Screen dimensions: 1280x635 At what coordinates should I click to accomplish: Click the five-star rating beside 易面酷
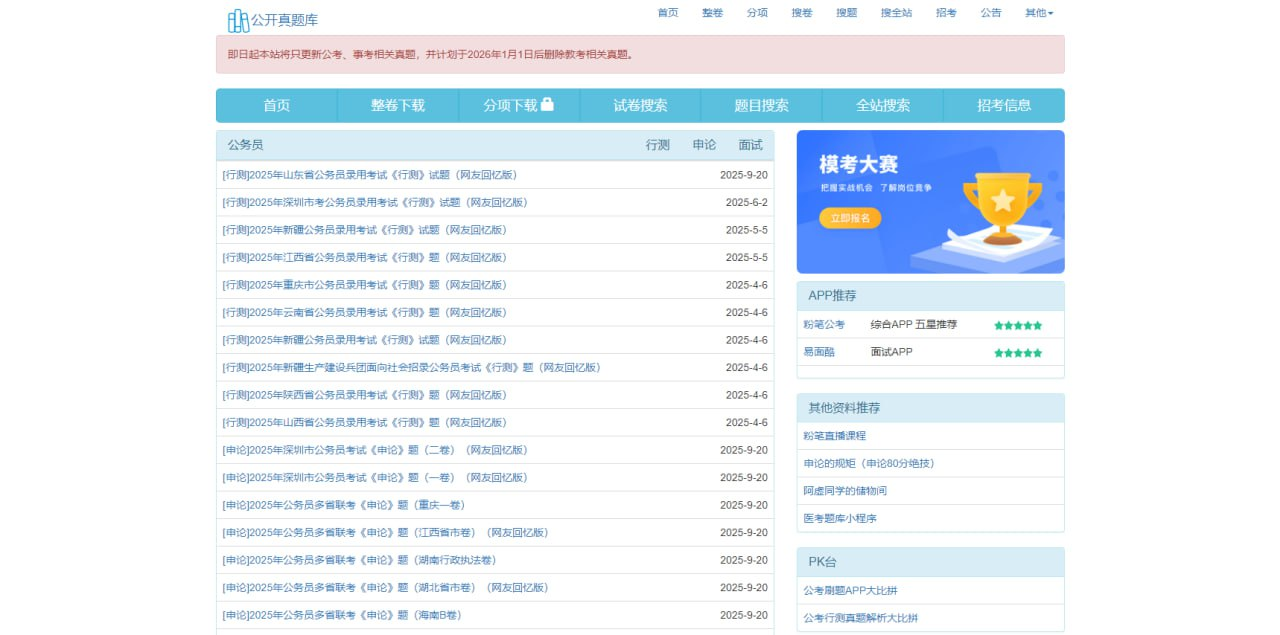[1018, 353]
